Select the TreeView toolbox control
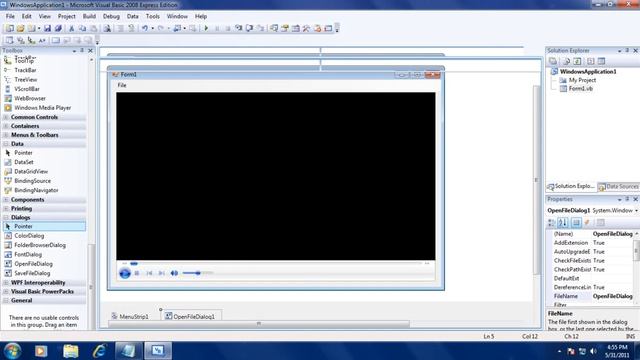640x360 pixels. tap(26, 80)
